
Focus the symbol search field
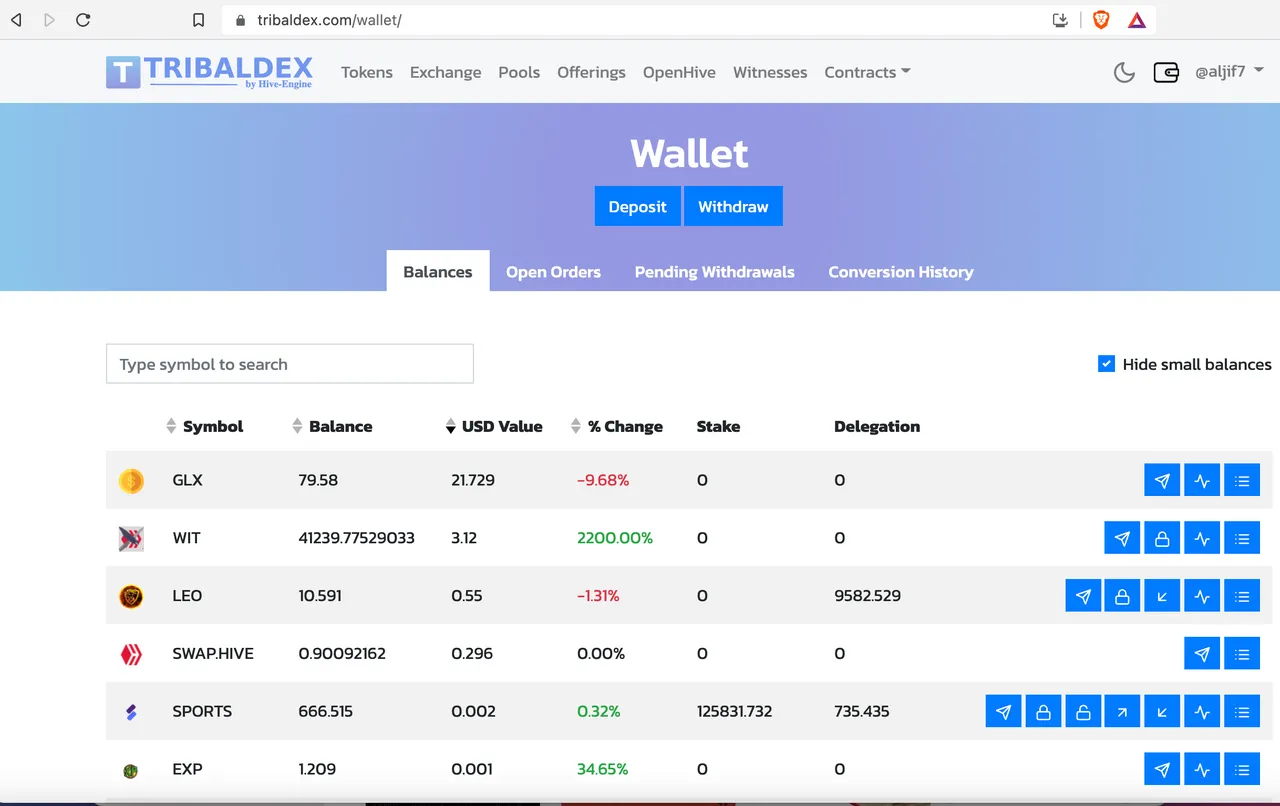click(x=290, y=364)
